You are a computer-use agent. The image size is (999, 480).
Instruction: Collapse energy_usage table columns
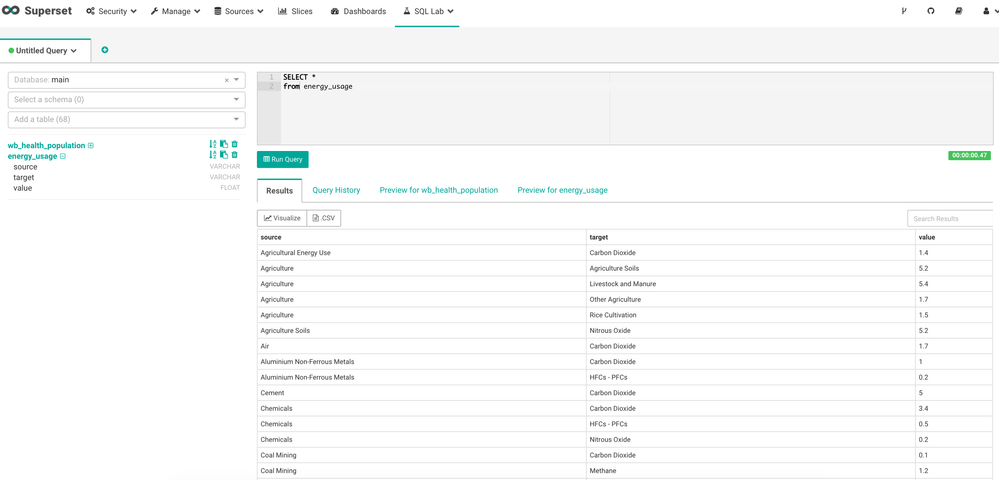coord(62,156)
